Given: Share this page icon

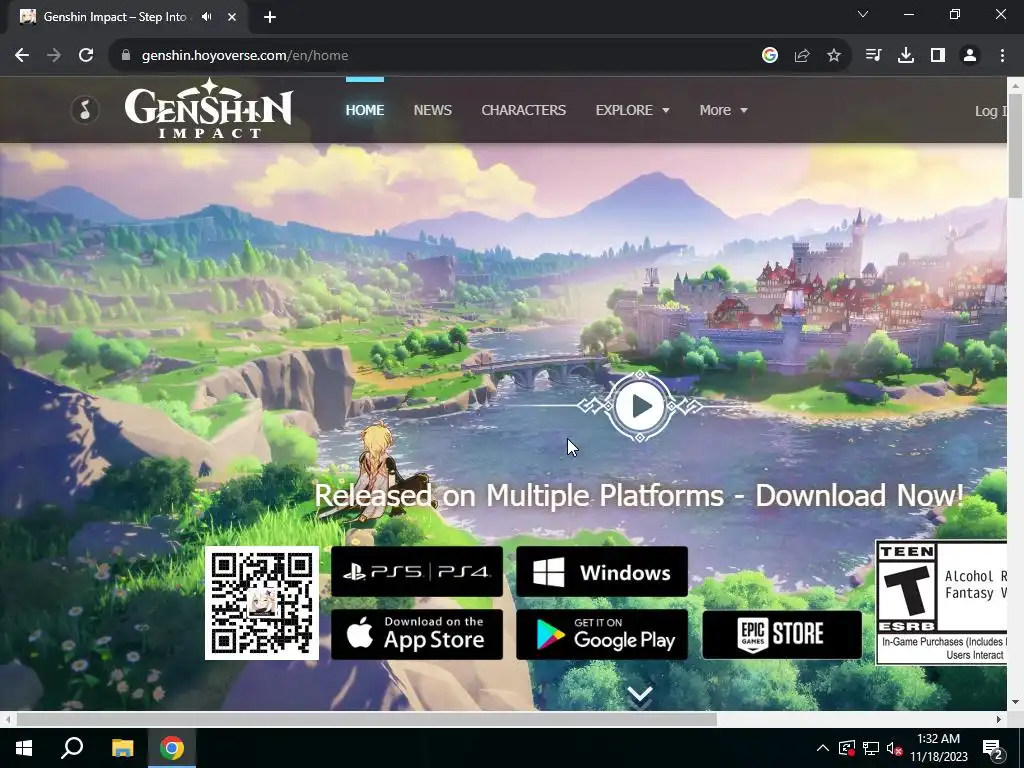Looking at the screenshot, I should (x=802, y=56).
